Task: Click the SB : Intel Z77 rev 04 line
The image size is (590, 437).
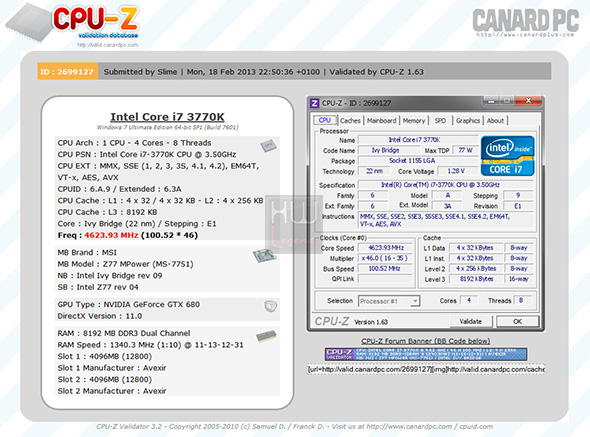Action: click(x=98, y=287)
